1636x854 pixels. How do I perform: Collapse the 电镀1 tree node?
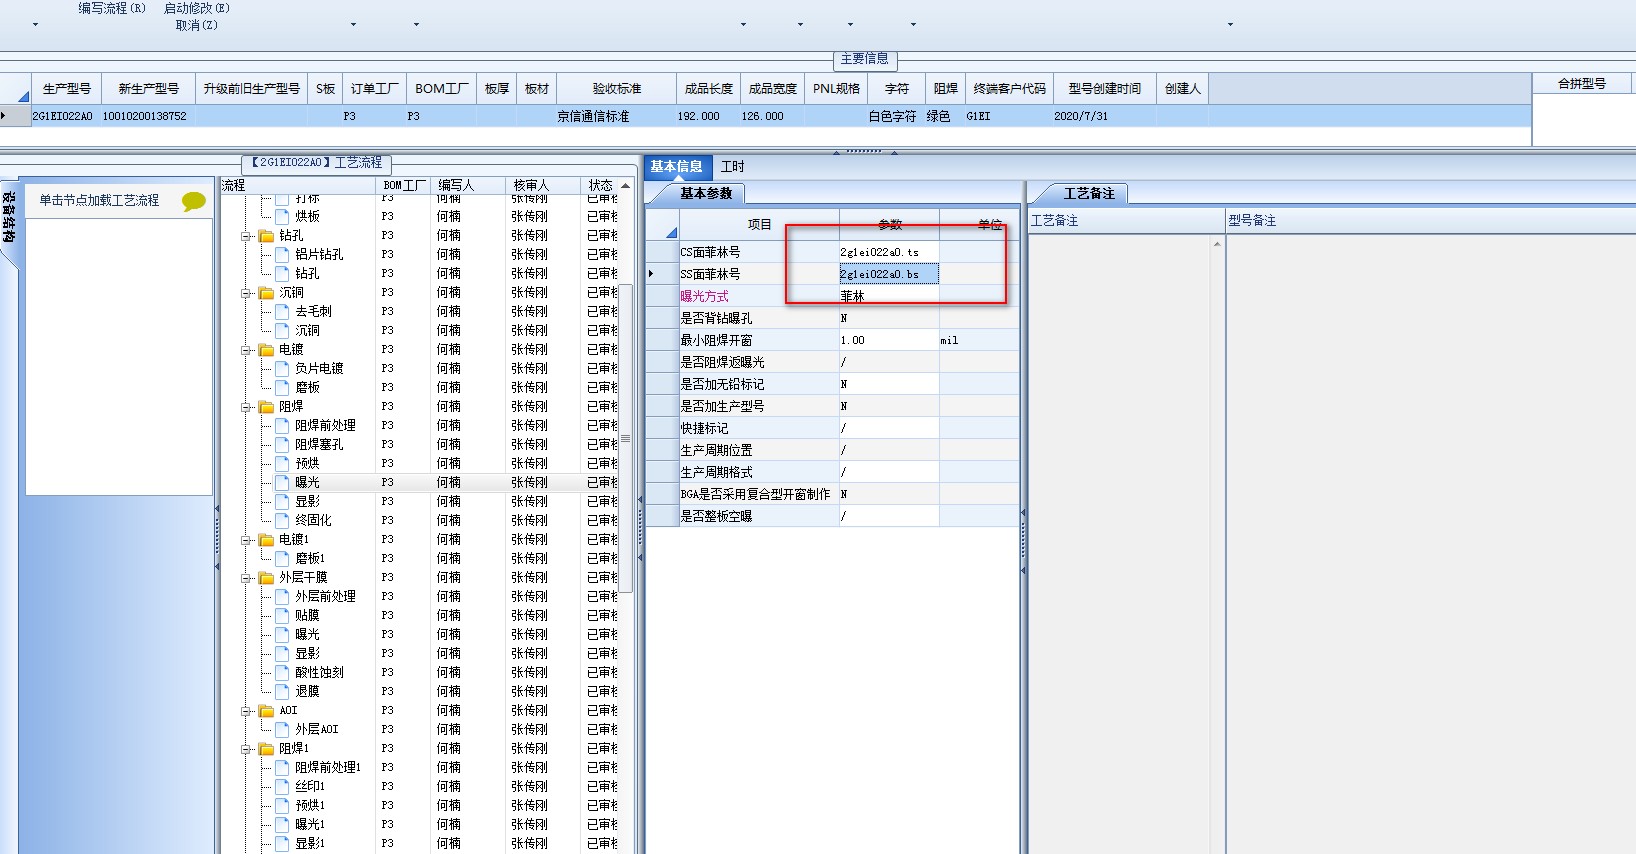(246, 541)
